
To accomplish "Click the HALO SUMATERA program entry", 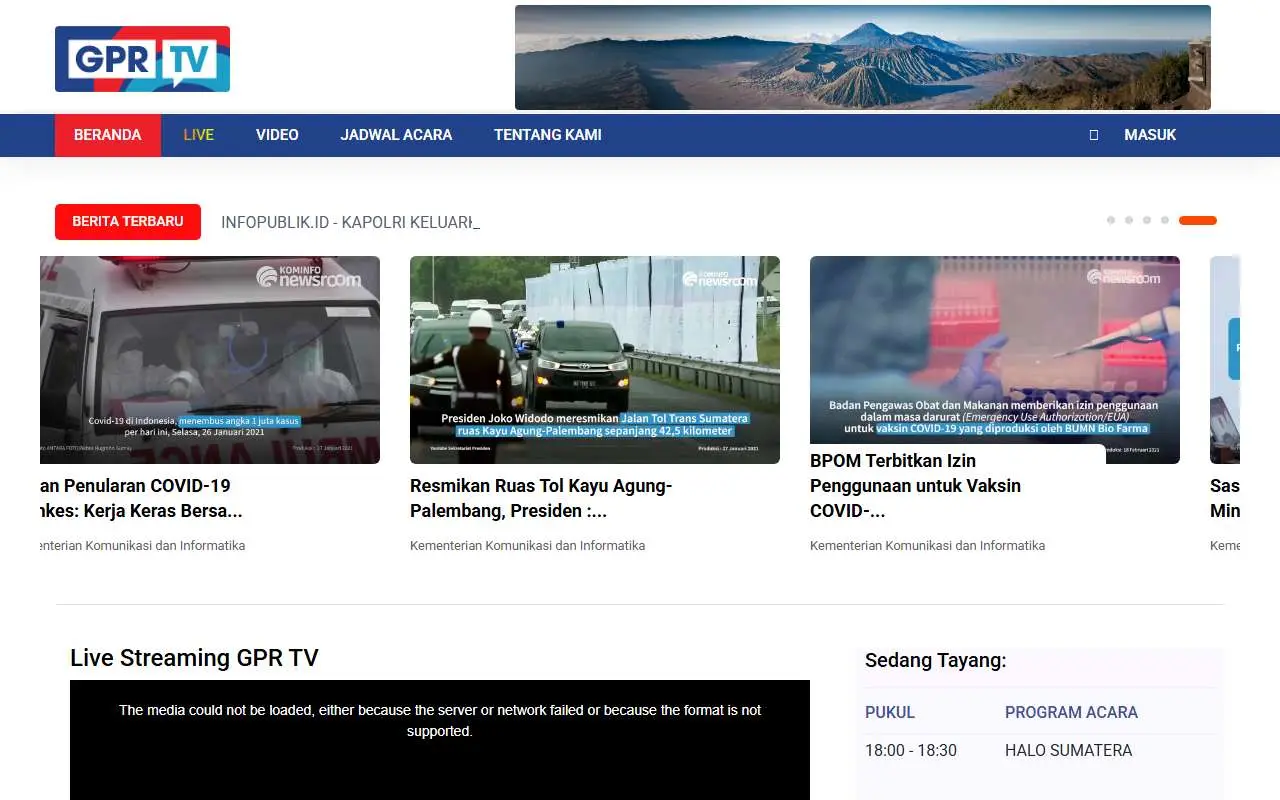I will point(1068,750).
